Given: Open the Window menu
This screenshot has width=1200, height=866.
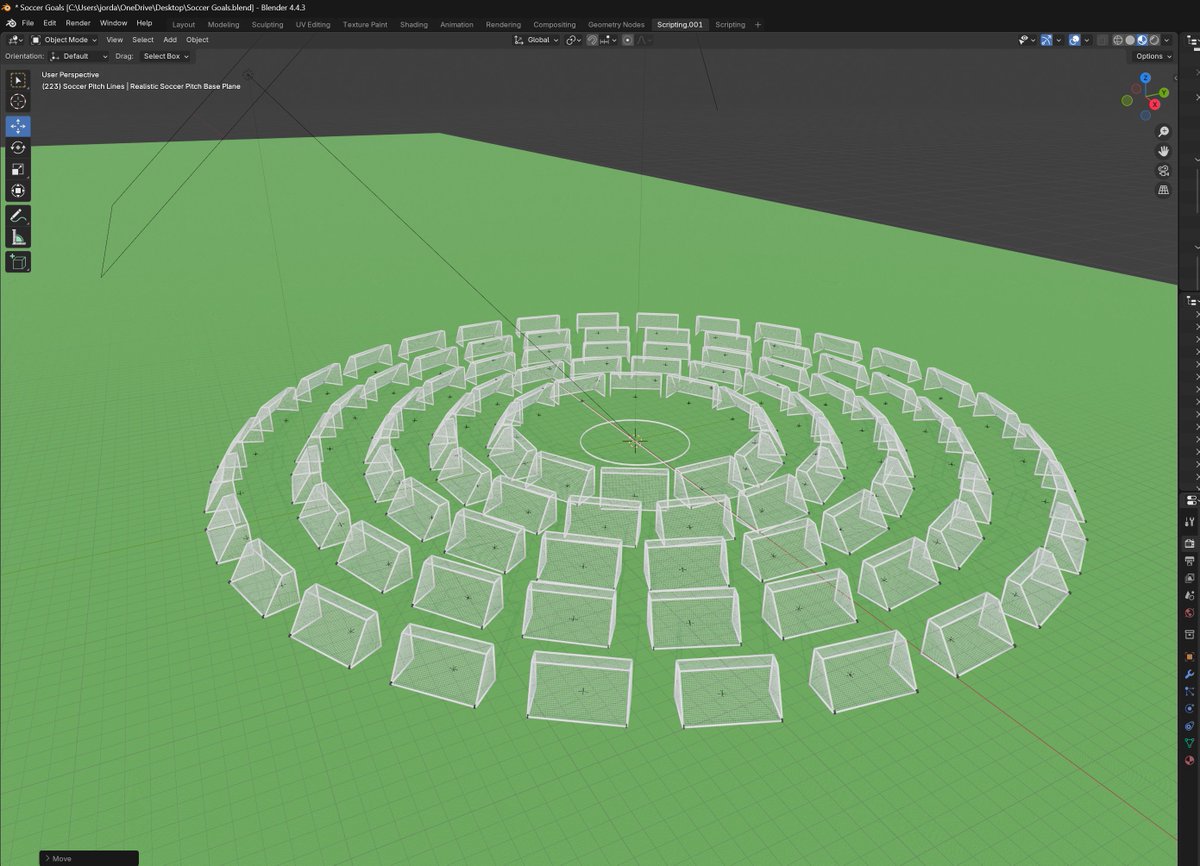Looking at the screenshot, I should [x=113, y=23].
